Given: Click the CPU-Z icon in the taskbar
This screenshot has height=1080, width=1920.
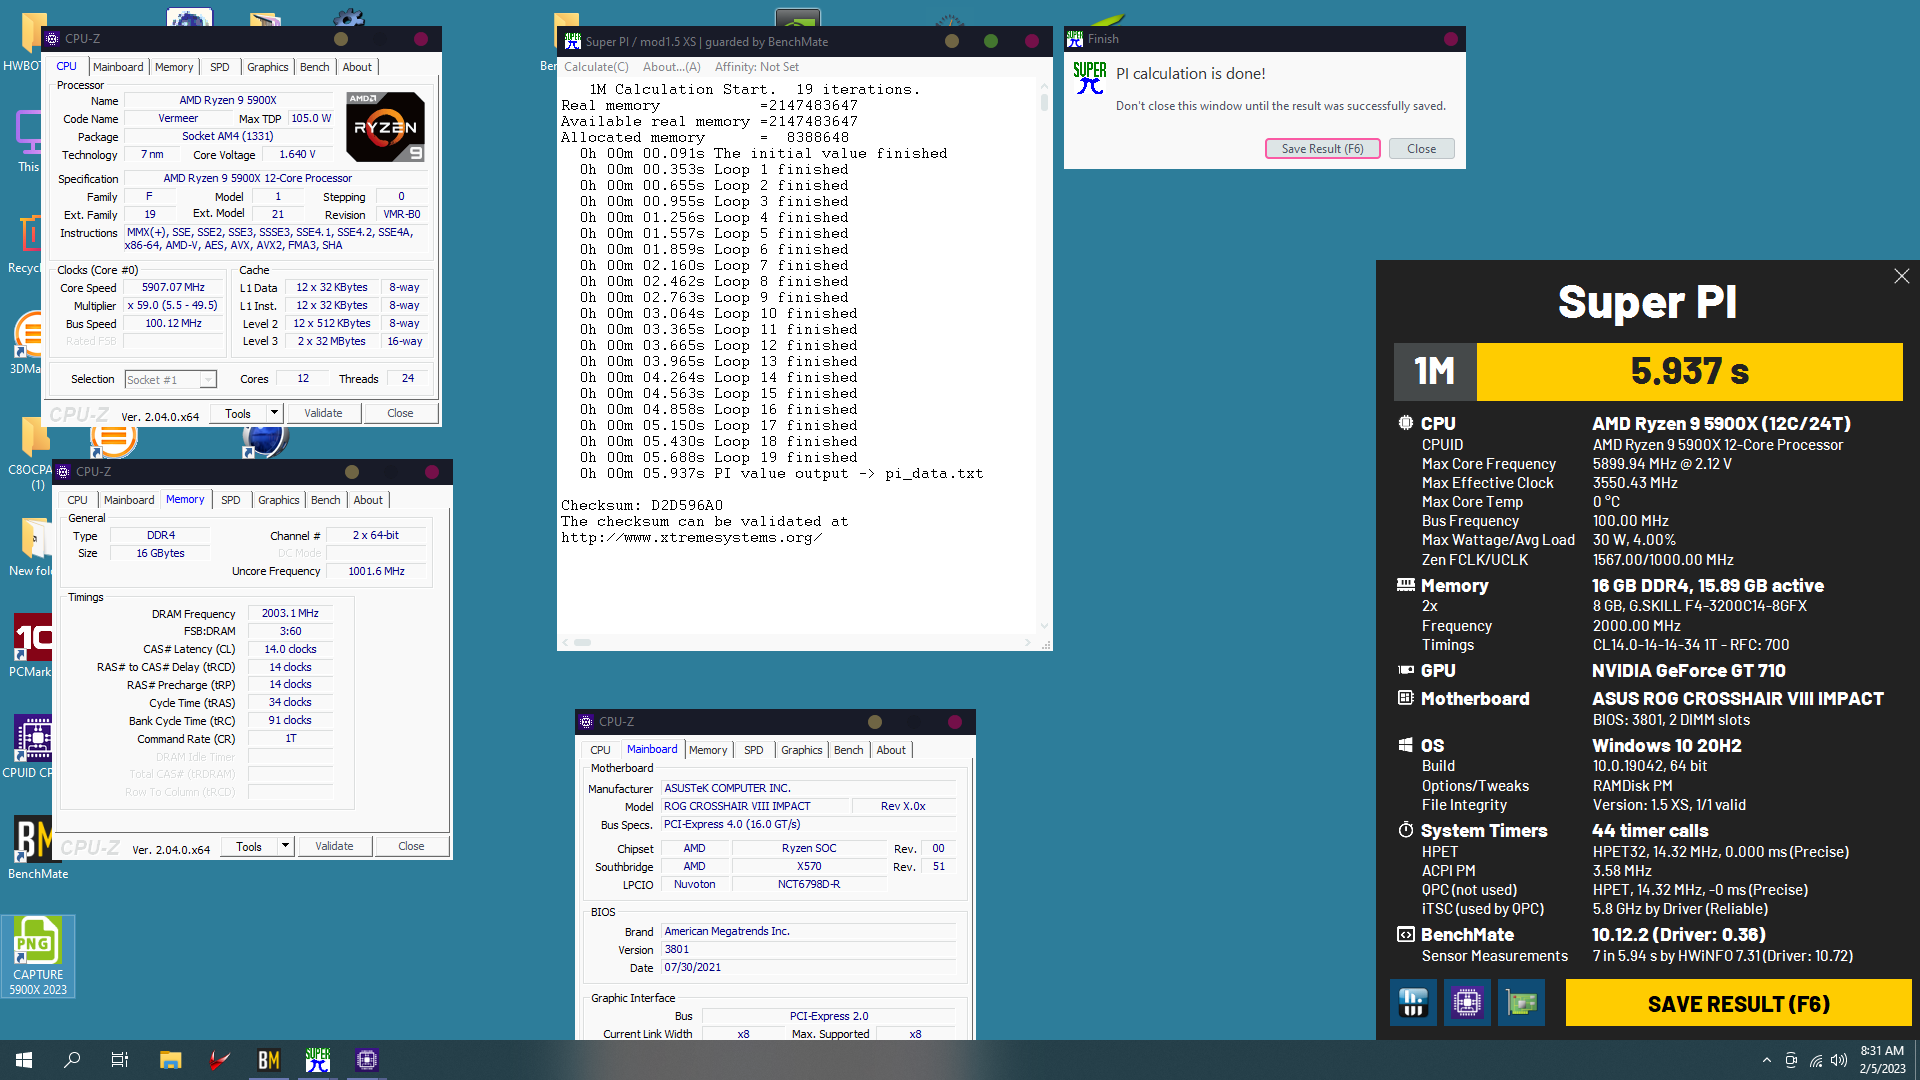Looking at the screenshot, I should (367, 1060).
